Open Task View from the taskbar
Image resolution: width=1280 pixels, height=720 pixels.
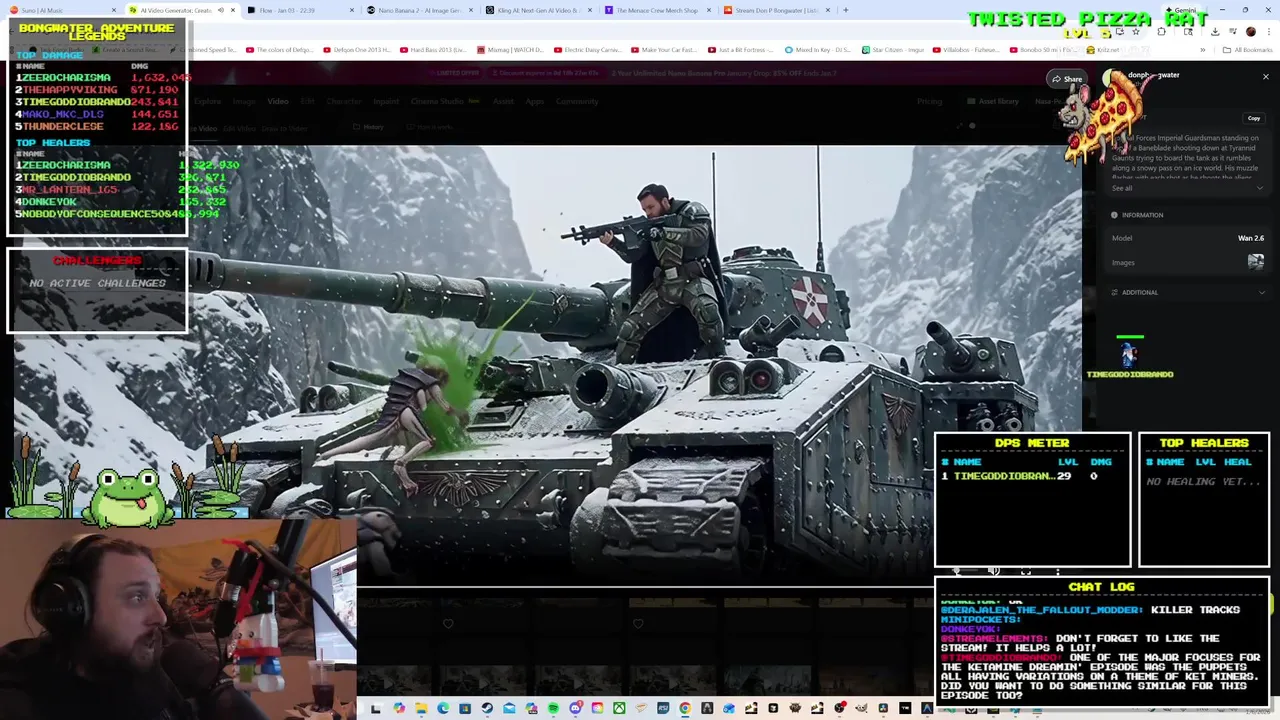[x=376, y=708]
